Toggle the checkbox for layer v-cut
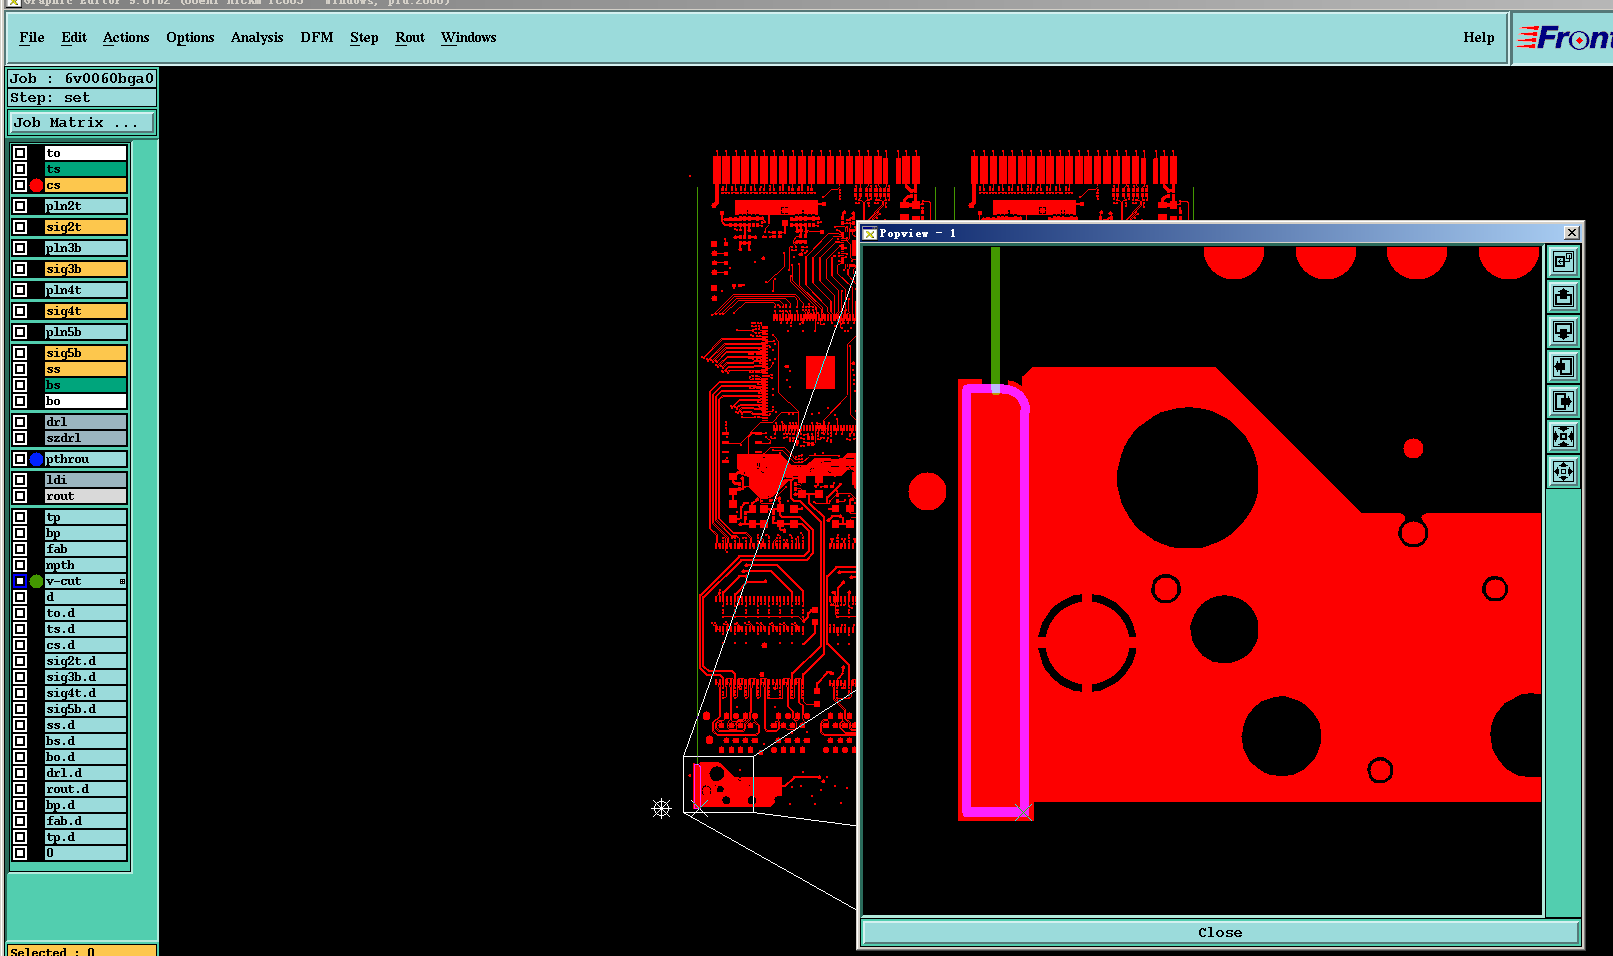 pos(20,581)
